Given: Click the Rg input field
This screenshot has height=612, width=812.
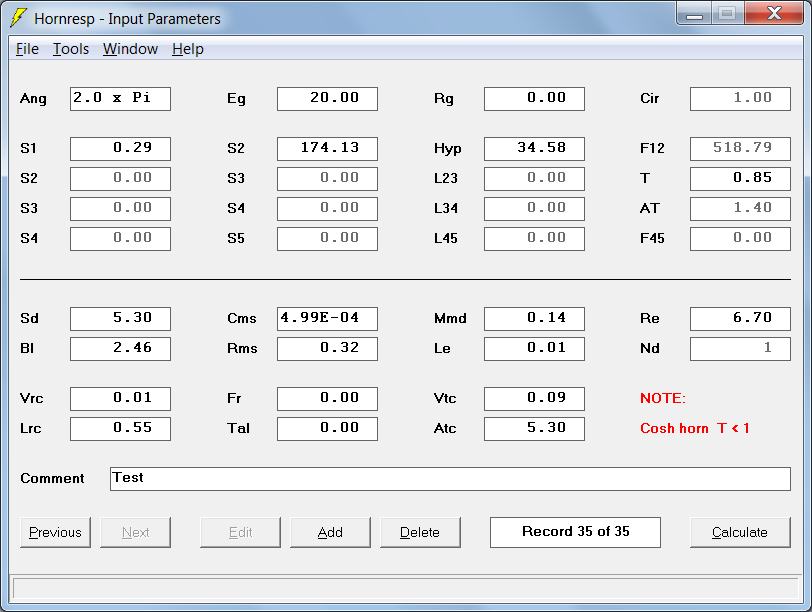Looking at the screenshot, I should (x=534, y=99).
